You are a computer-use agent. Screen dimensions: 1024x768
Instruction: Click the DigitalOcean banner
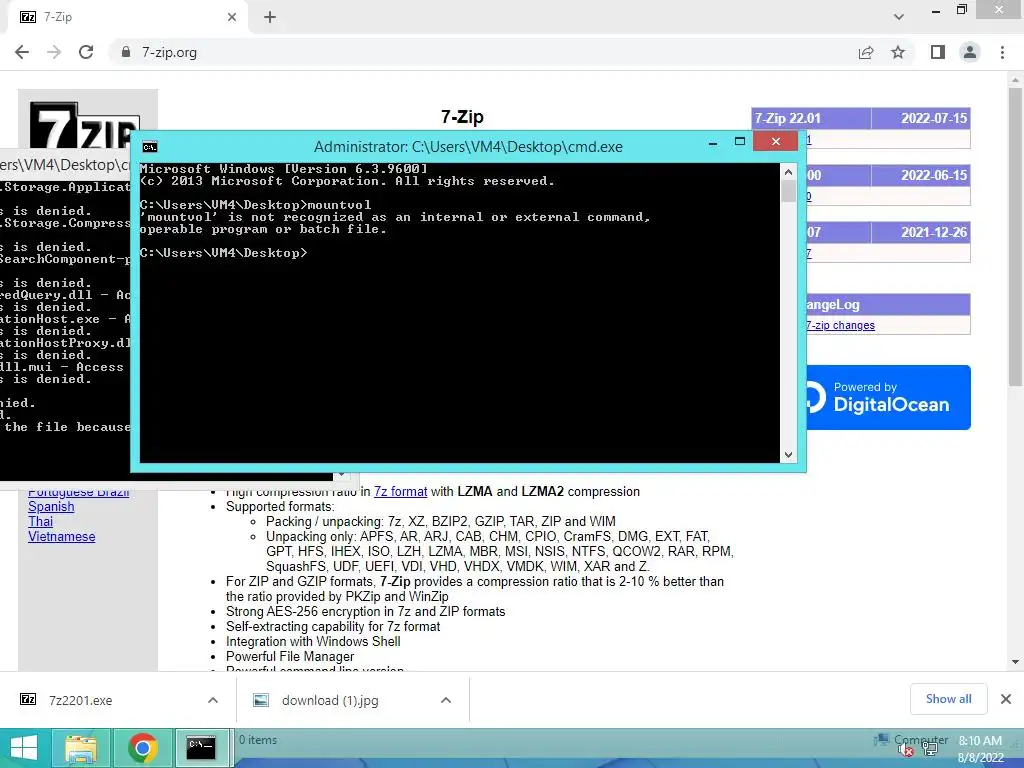point(889,397)
